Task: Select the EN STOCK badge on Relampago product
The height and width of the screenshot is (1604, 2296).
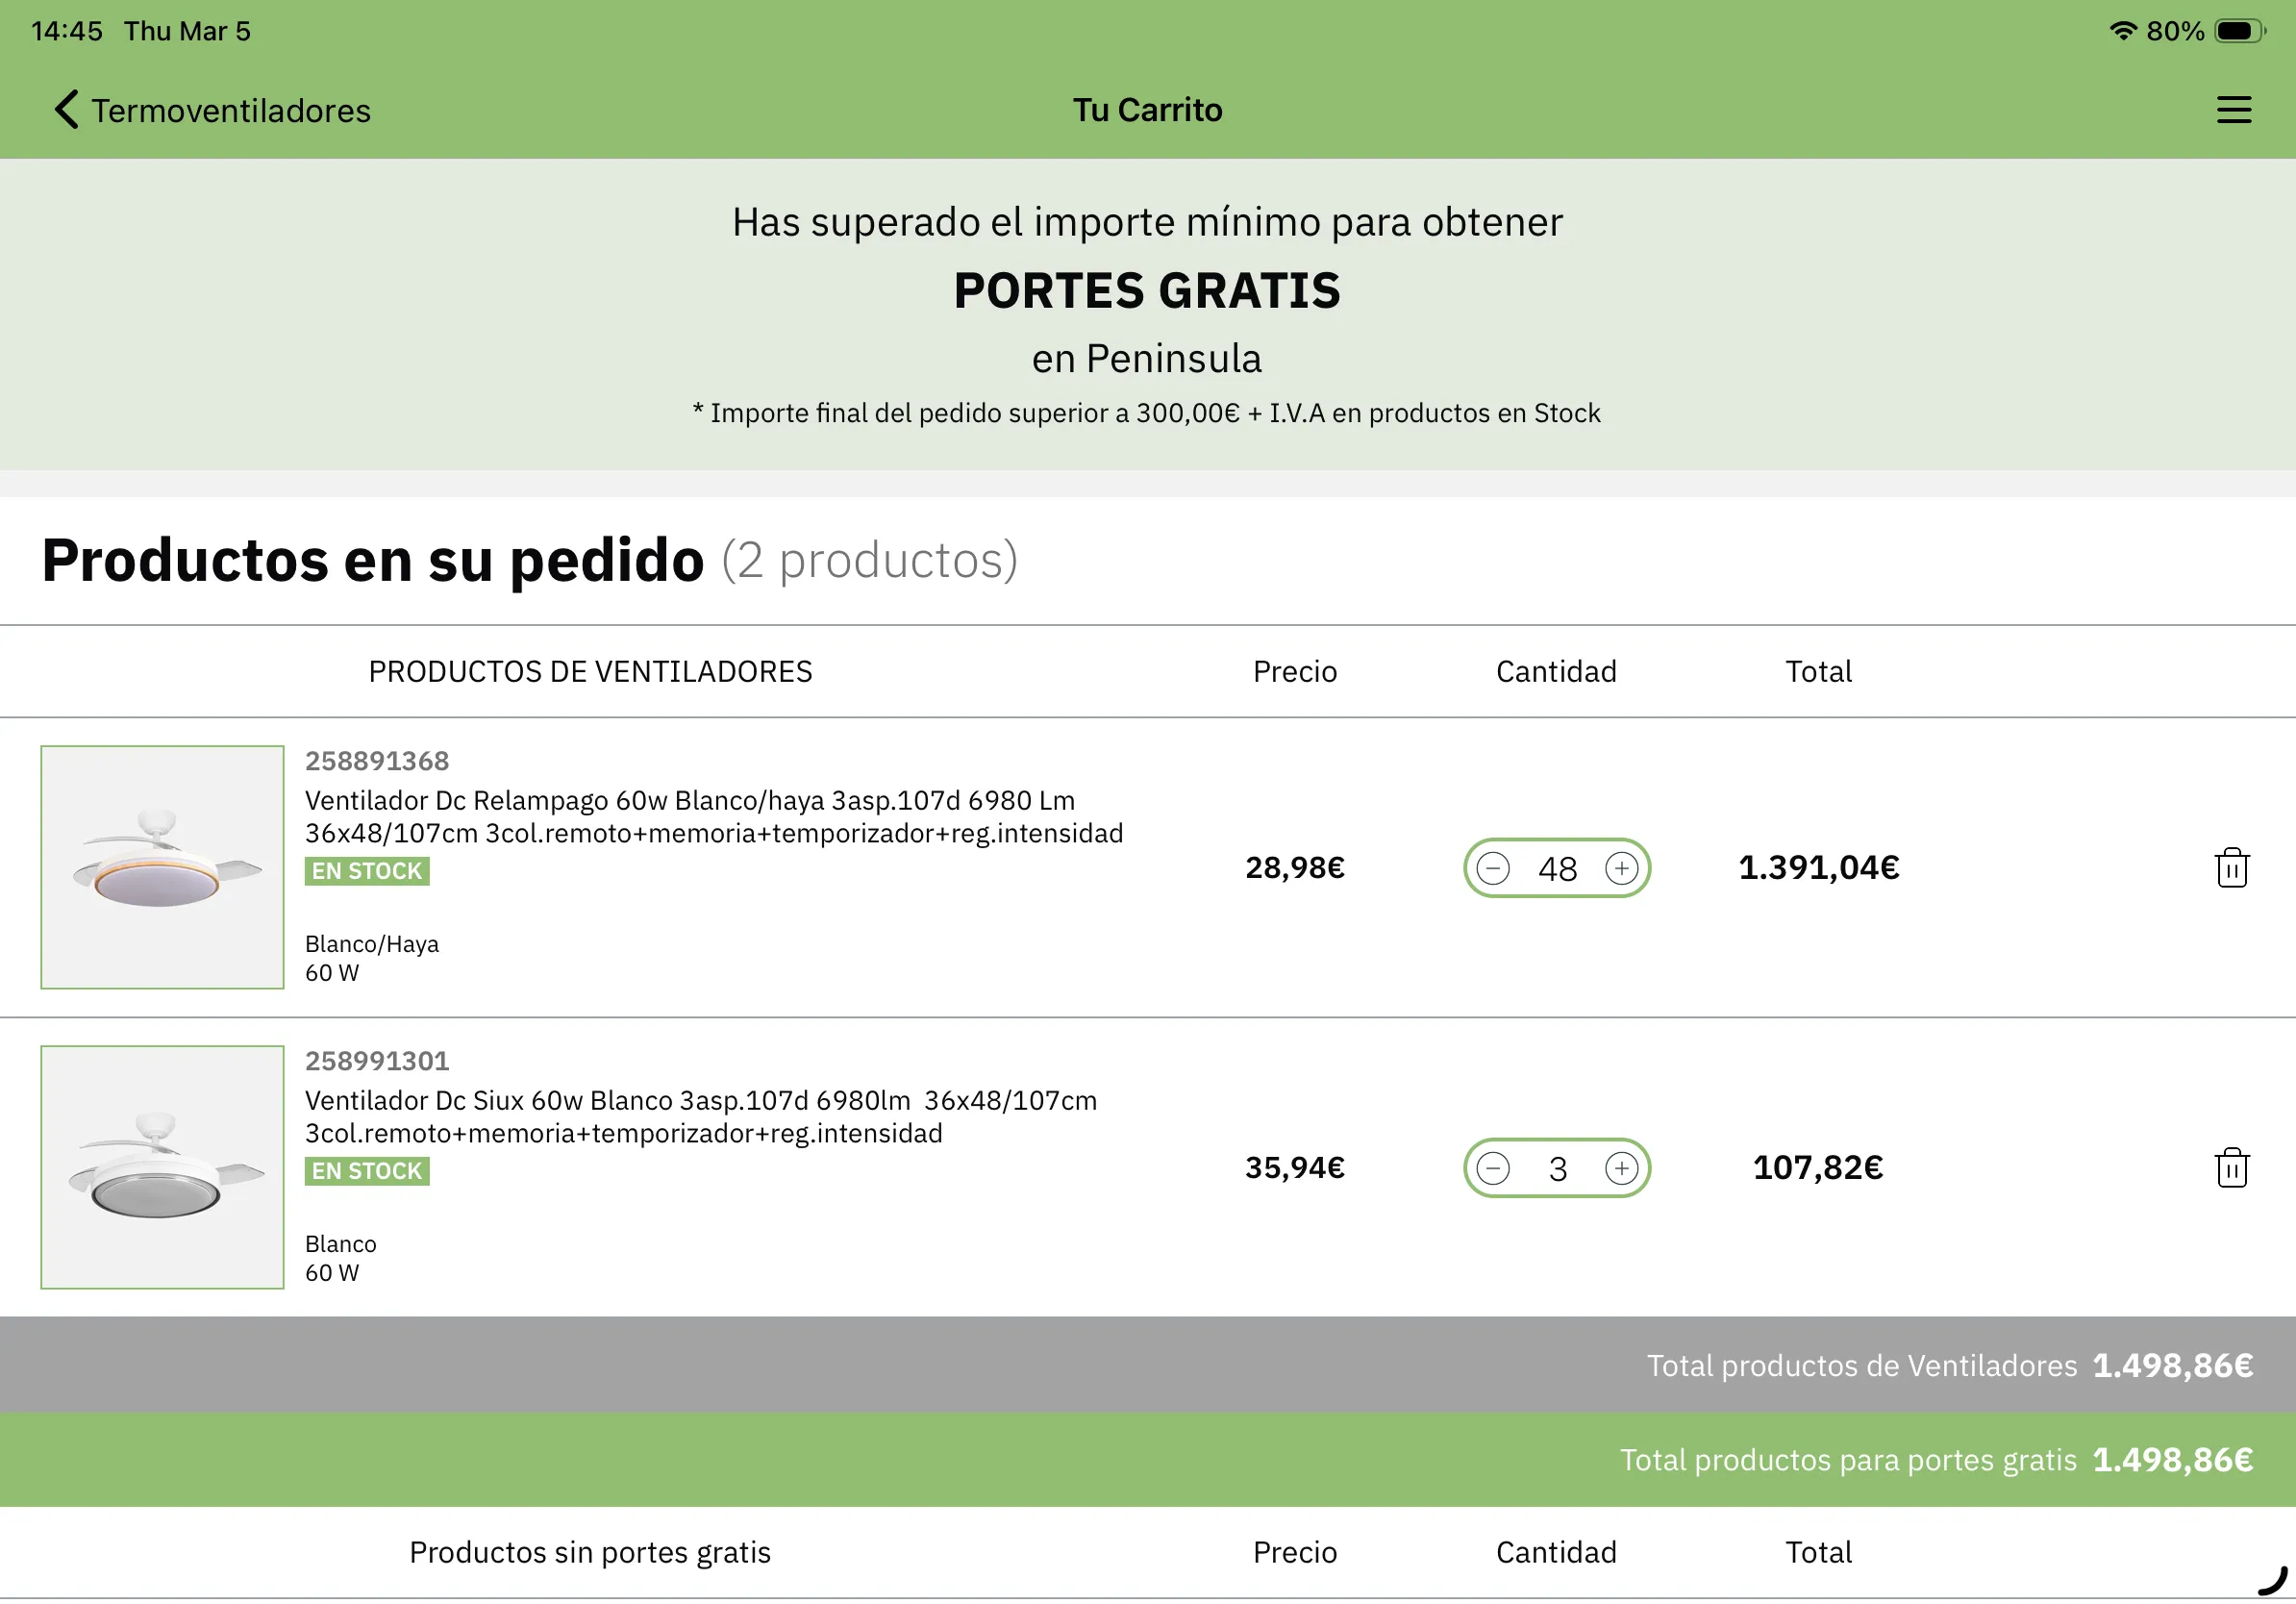Action: pyautogui.click(x=366, y=871)
